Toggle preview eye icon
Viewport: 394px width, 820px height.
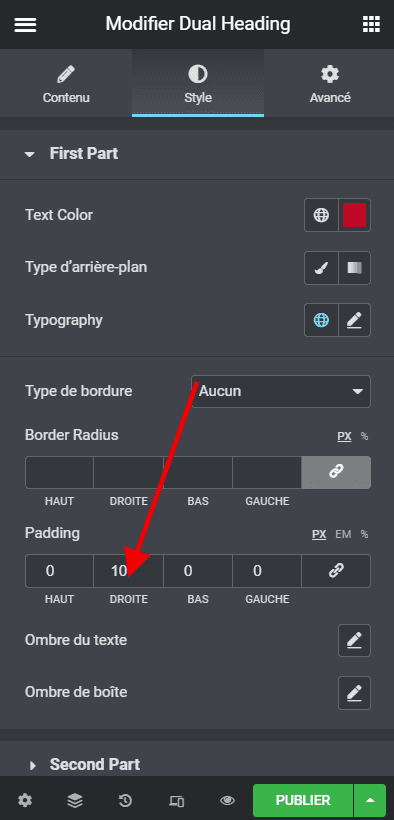227,800
